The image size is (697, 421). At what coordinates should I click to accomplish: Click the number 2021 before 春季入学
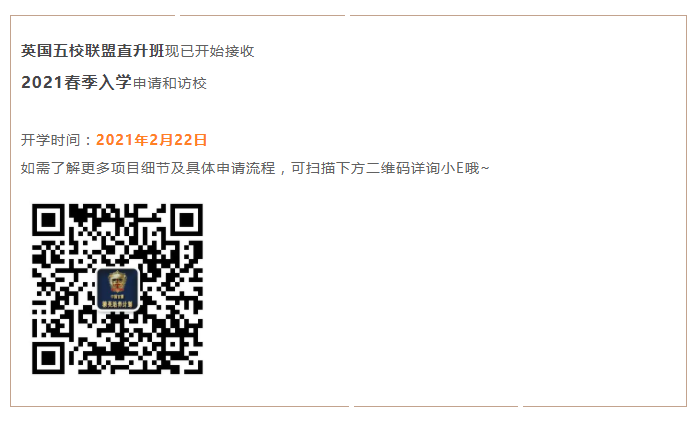coord(42,83)
